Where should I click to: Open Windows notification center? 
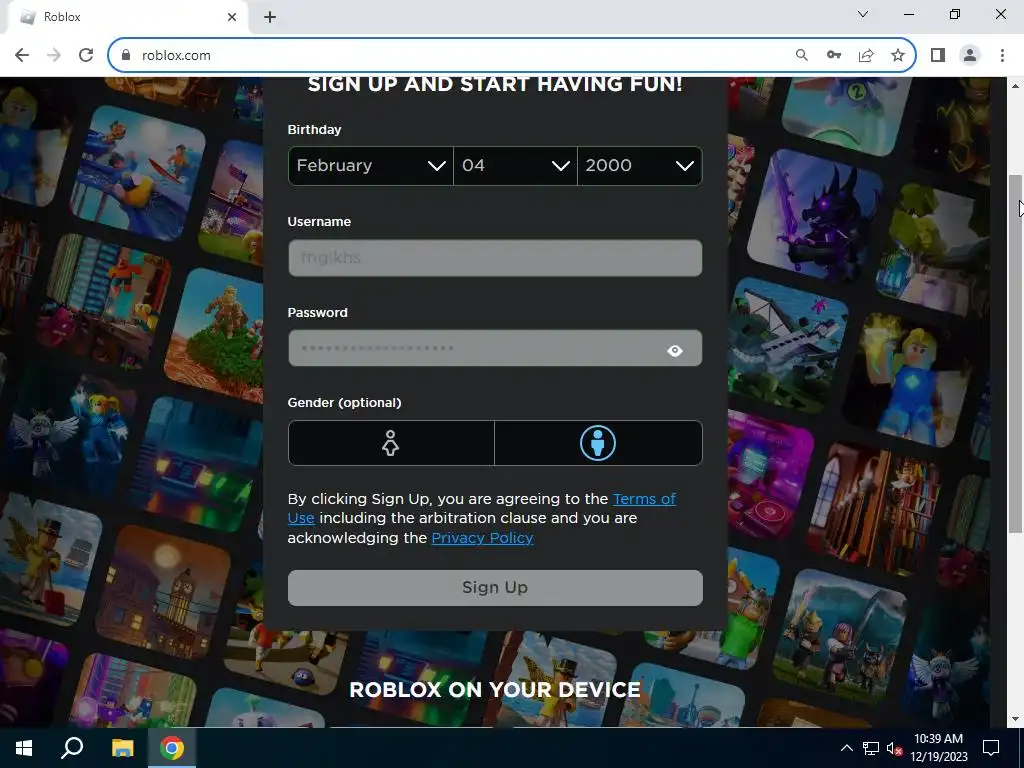point(991,748)
